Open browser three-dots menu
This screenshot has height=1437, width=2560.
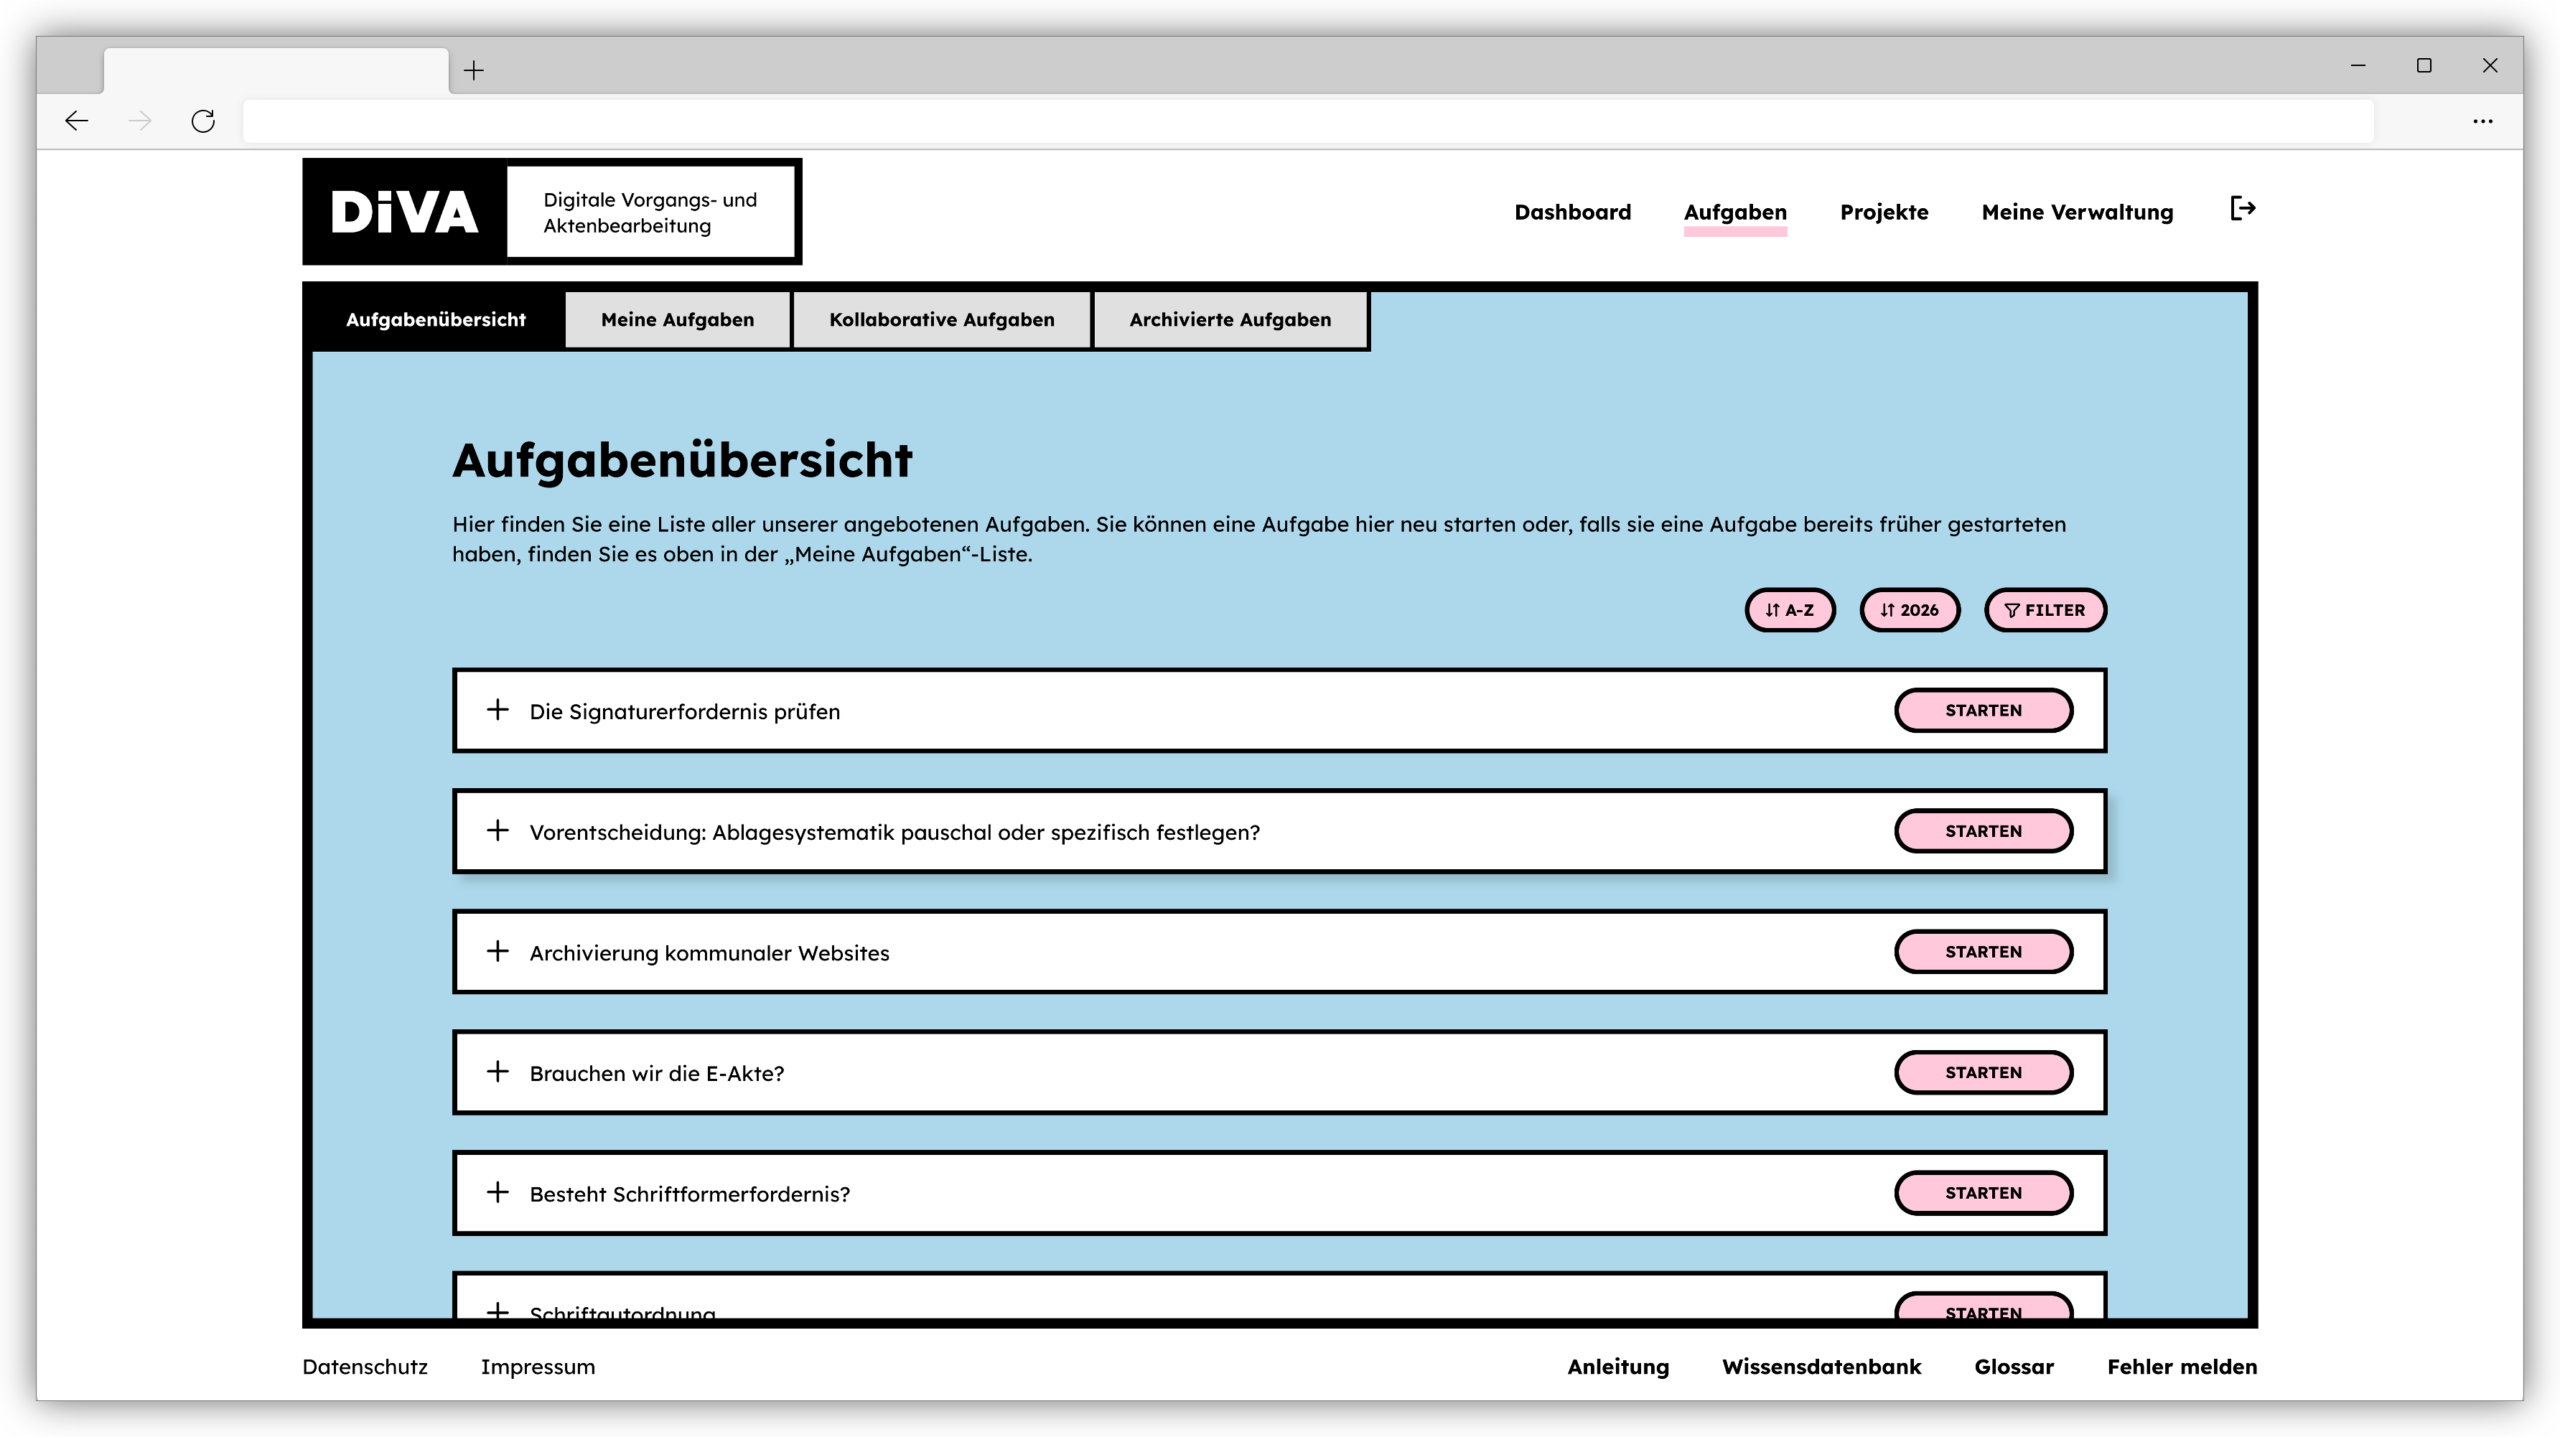pyautogui.click(x=2482, y=121)
